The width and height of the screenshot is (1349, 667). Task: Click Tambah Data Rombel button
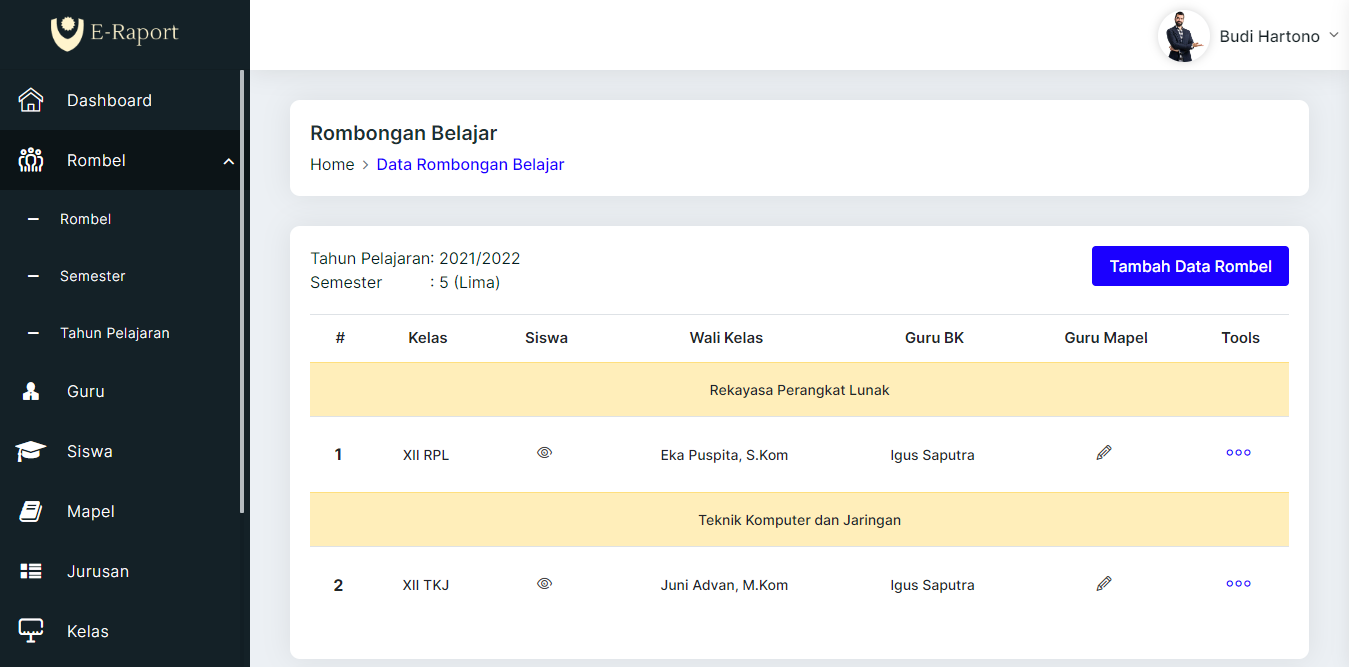pyautogui.click(x=1190, y=266)
